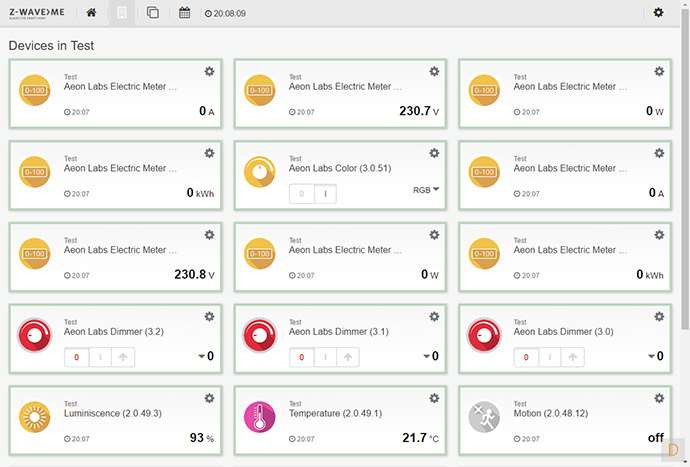Click the Temperature thermometer icon

(x=260, y=417)
